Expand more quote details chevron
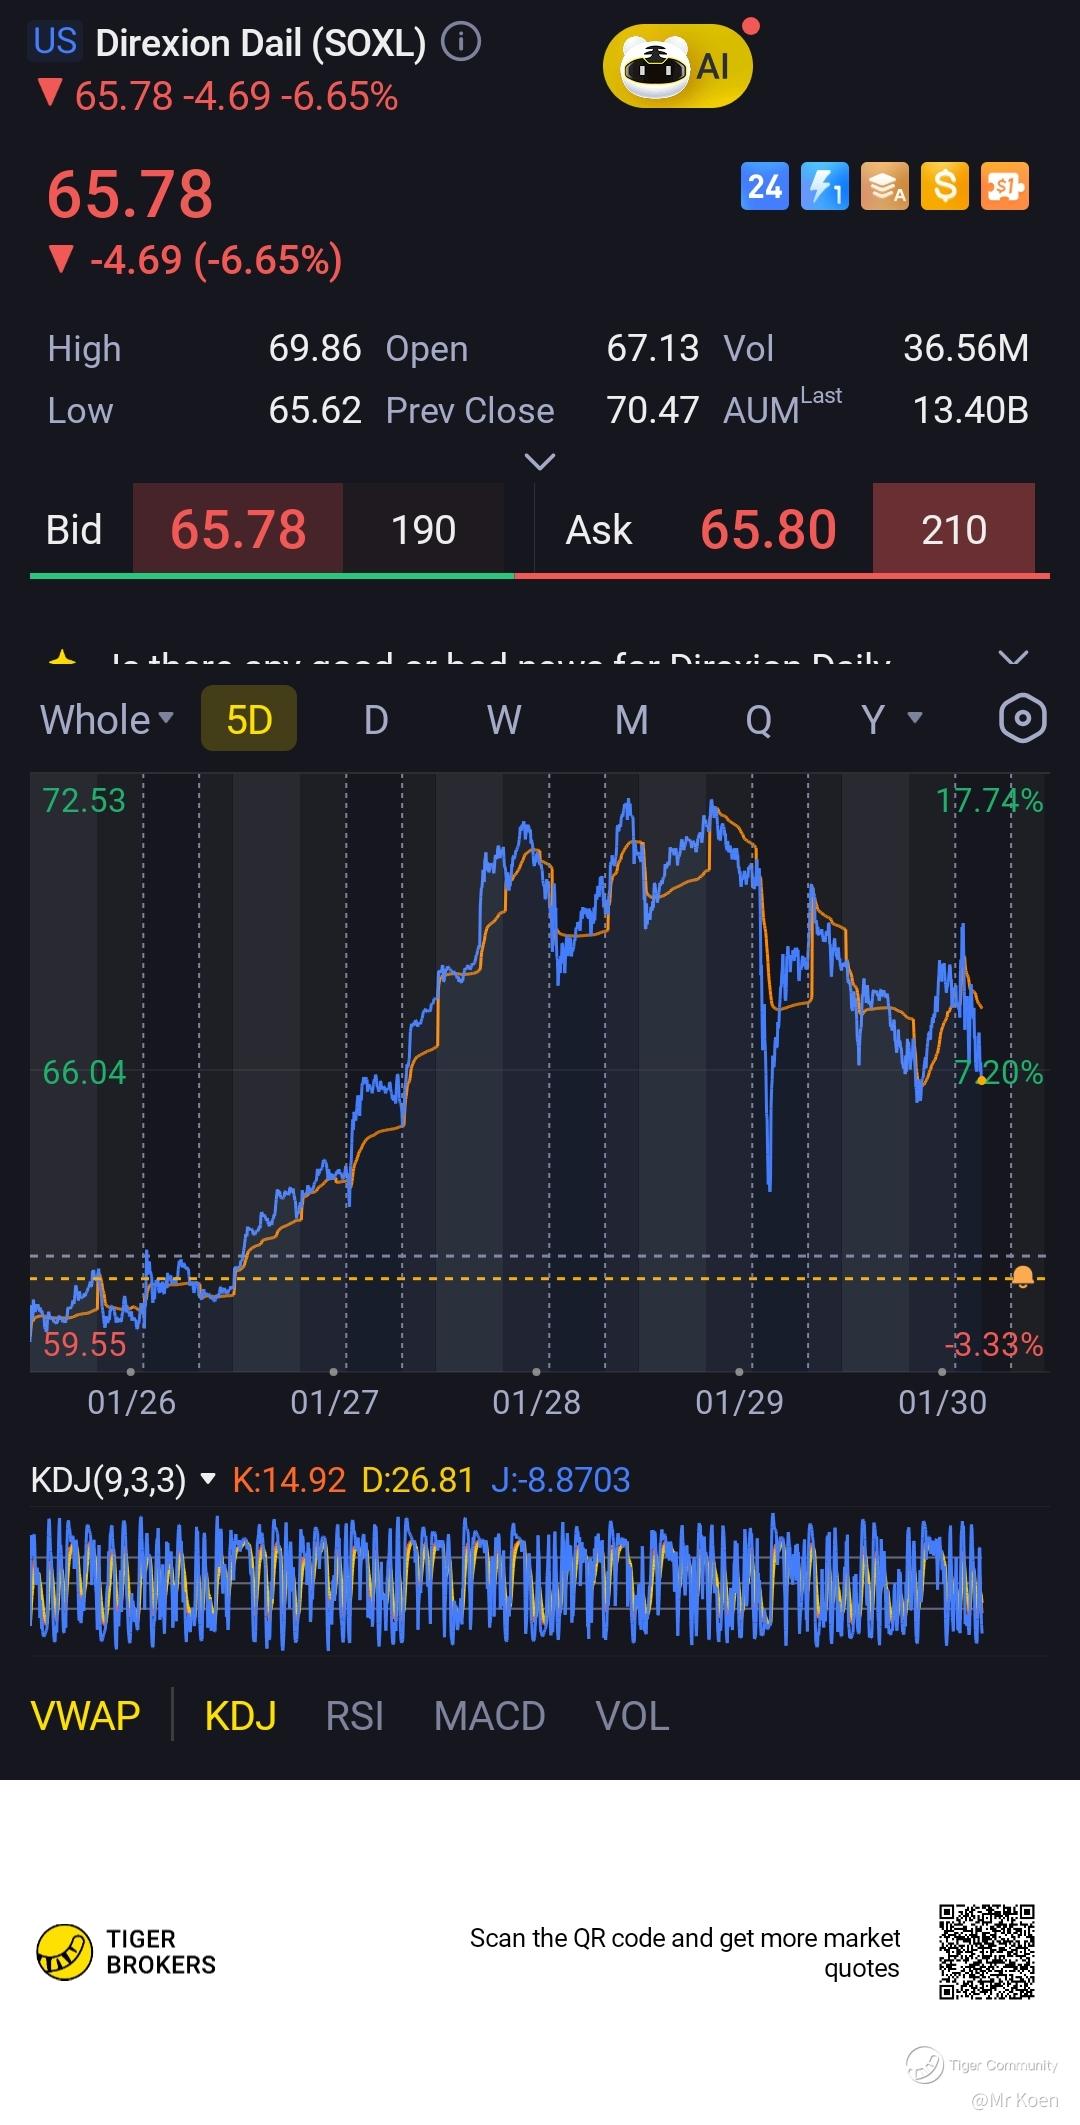 [540, 462]
